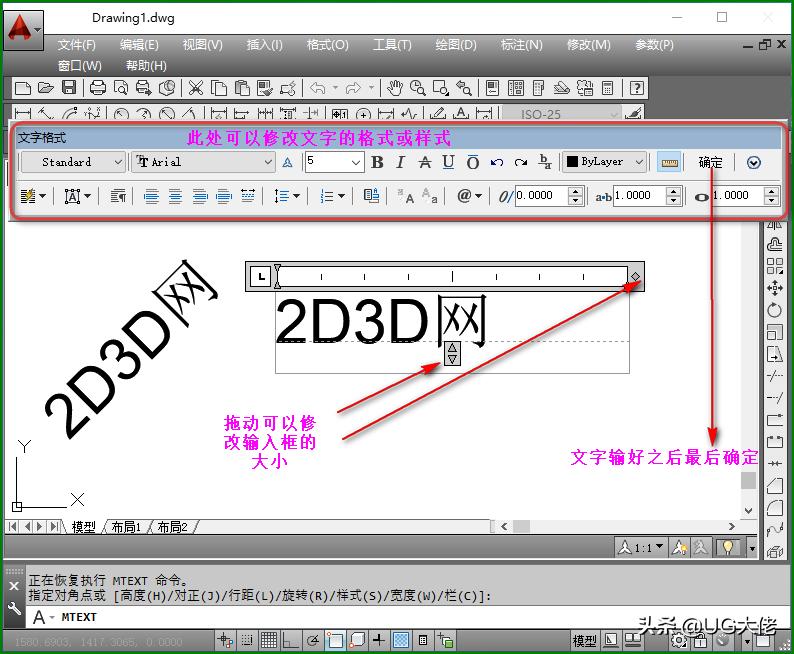Click the Help question mark icon
Screen dimensions: 794x654
[637, 88]
